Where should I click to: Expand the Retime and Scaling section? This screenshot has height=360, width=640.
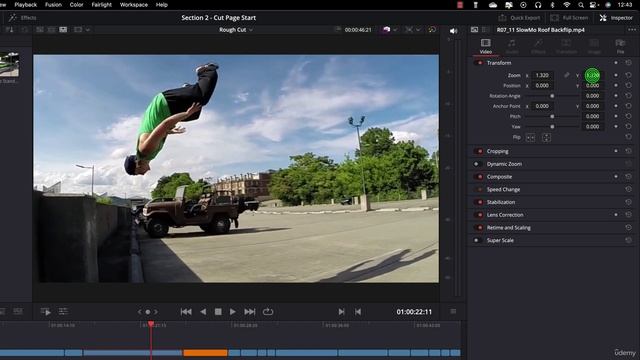click(509, 228)
